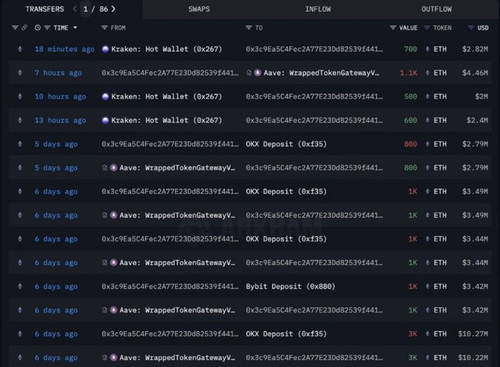Open the '18 minutes ago' transaction link
Viewport: 500px width, 367px height.
tap(65, 49)
